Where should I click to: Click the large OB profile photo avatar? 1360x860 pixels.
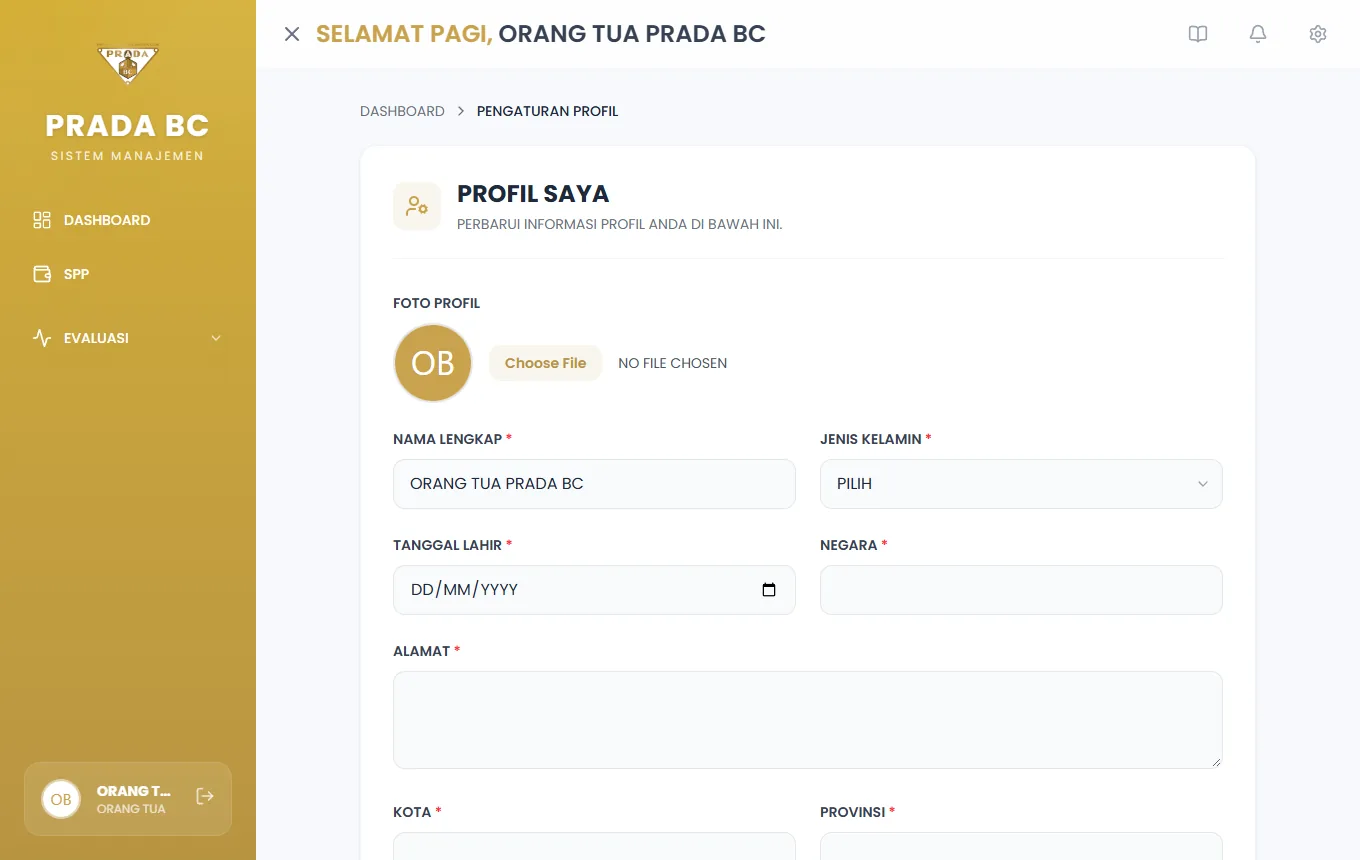pyautogui.click(x=433, y=363)
